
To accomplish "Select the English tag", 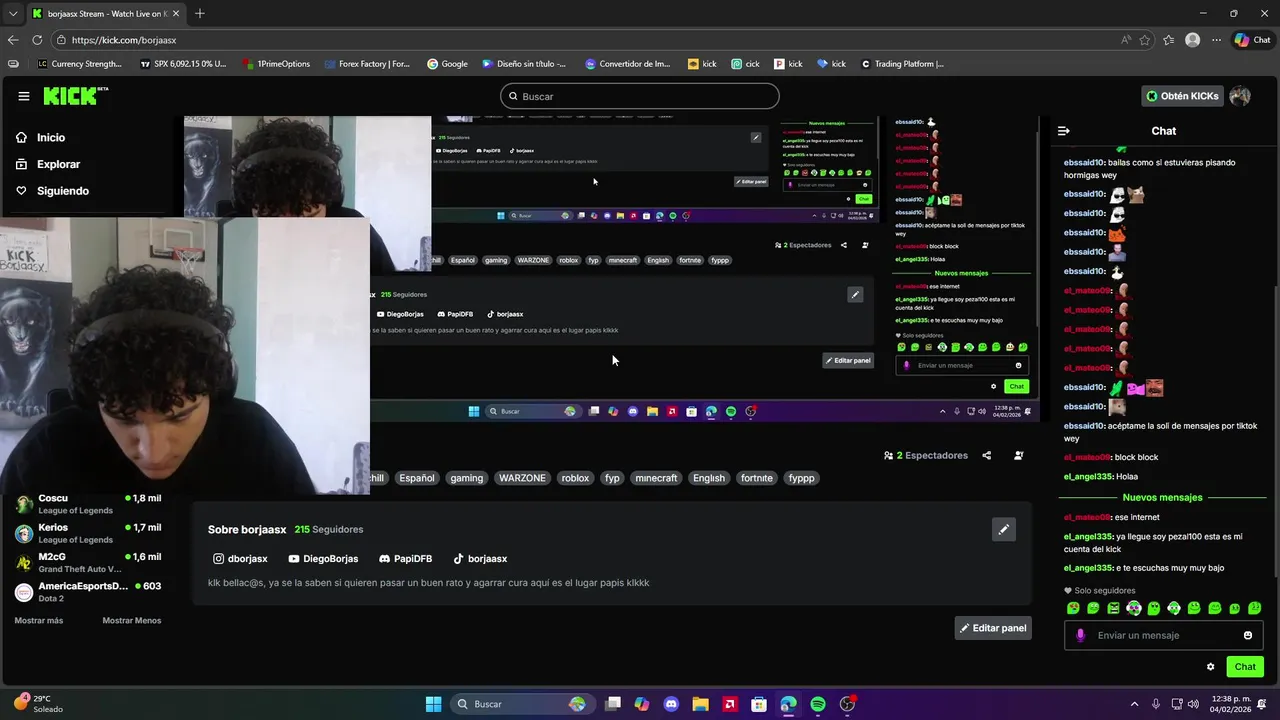I will pos(709,478).
